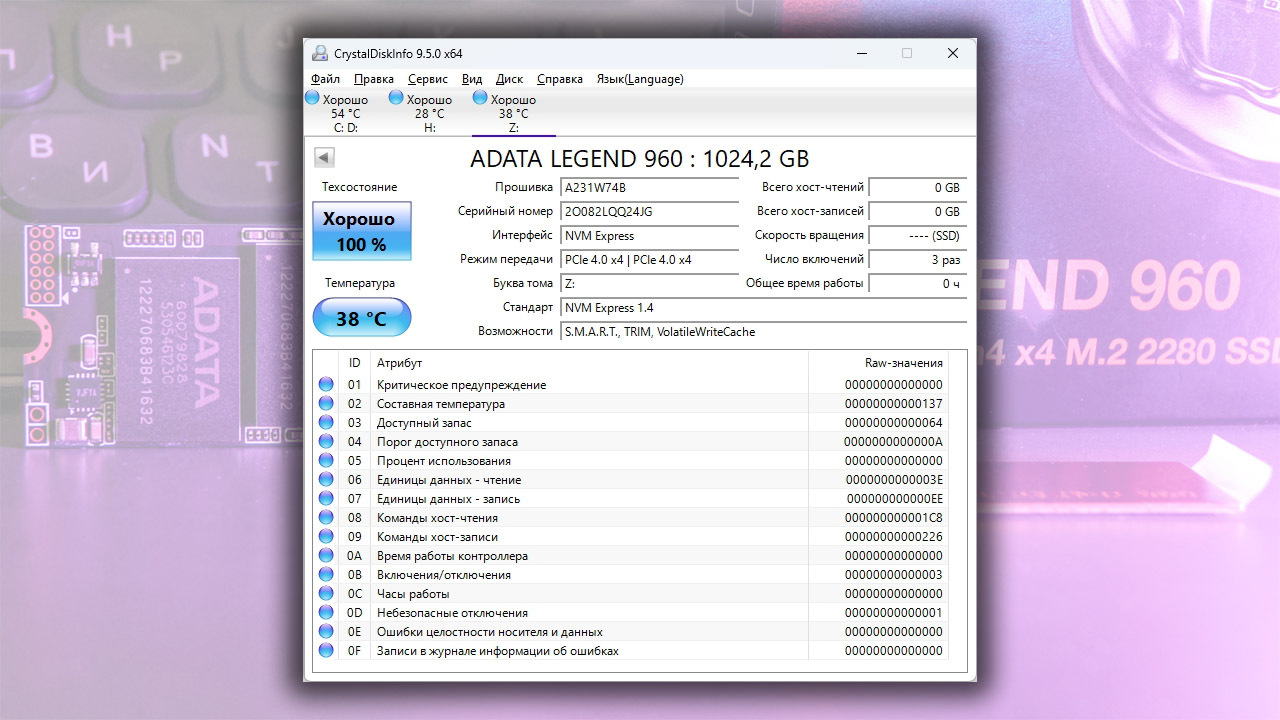1280x720 pixels.
Task: Click the 38 °C temperature button
Action: [361, 319]
